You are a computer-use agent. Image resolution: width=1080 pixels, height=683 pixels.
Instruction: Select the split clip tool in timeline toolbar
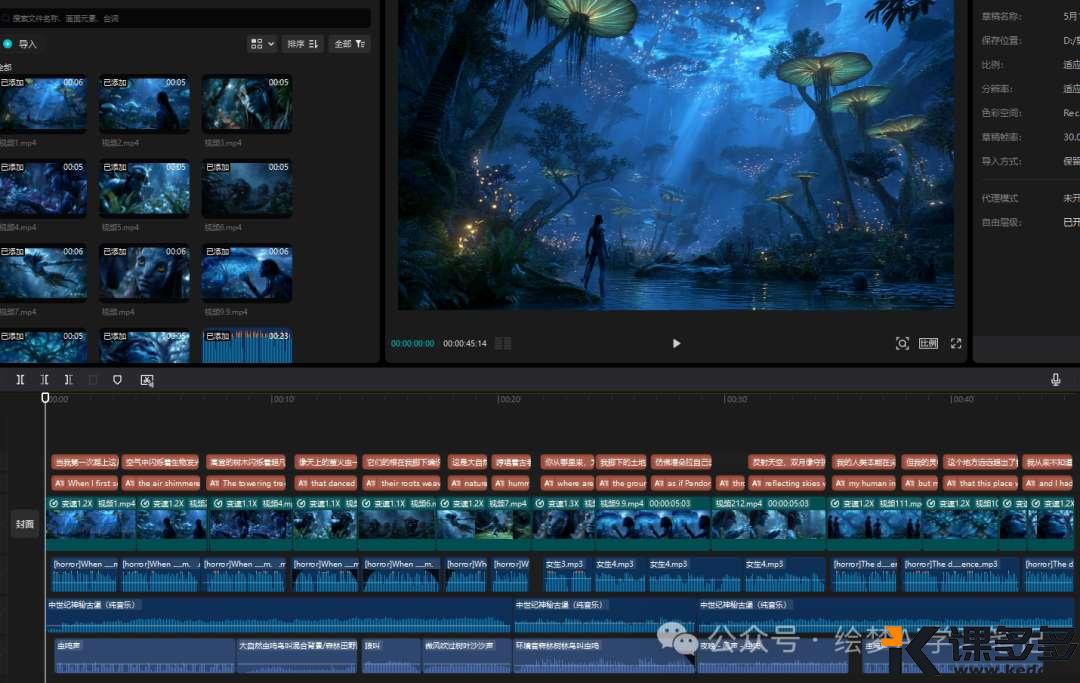click(21, 379)
